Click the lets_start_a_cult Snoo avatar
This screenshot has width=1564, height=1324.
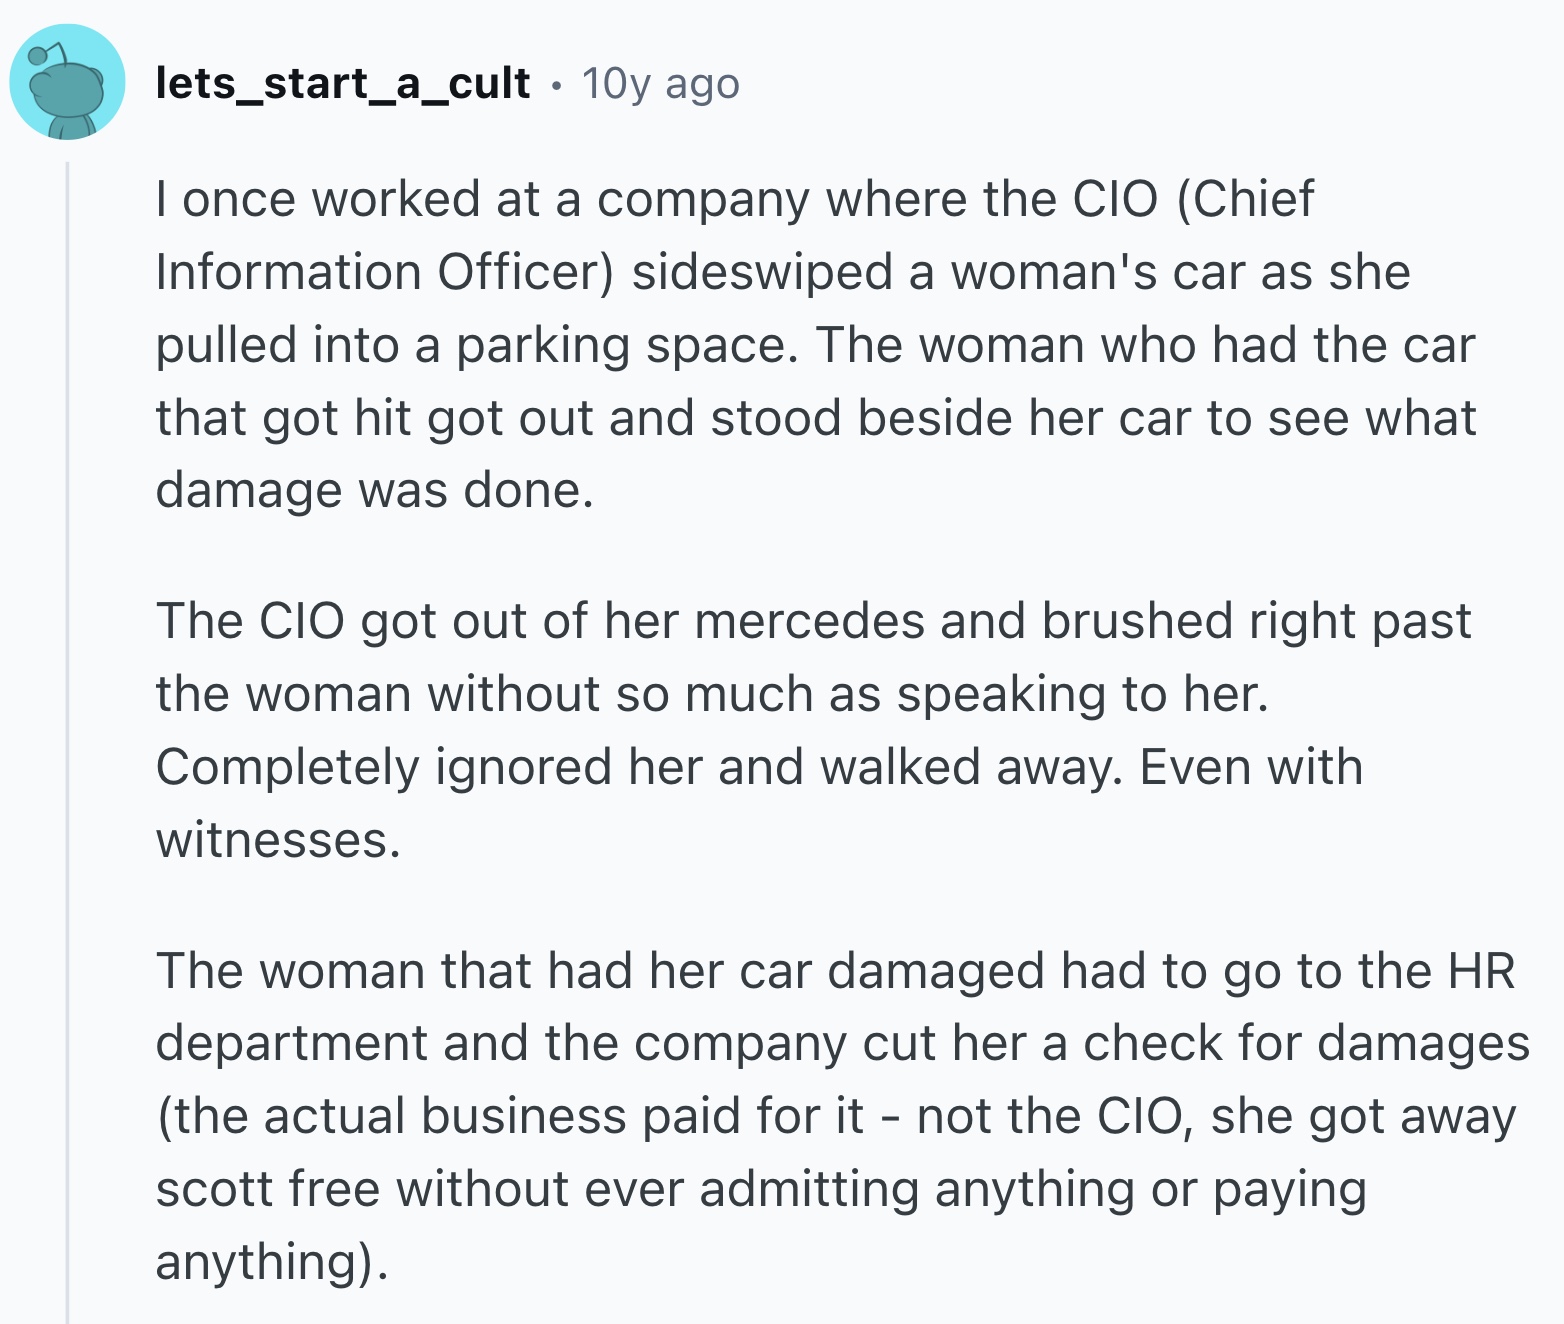pyautogui.click(x=67, y=82)
